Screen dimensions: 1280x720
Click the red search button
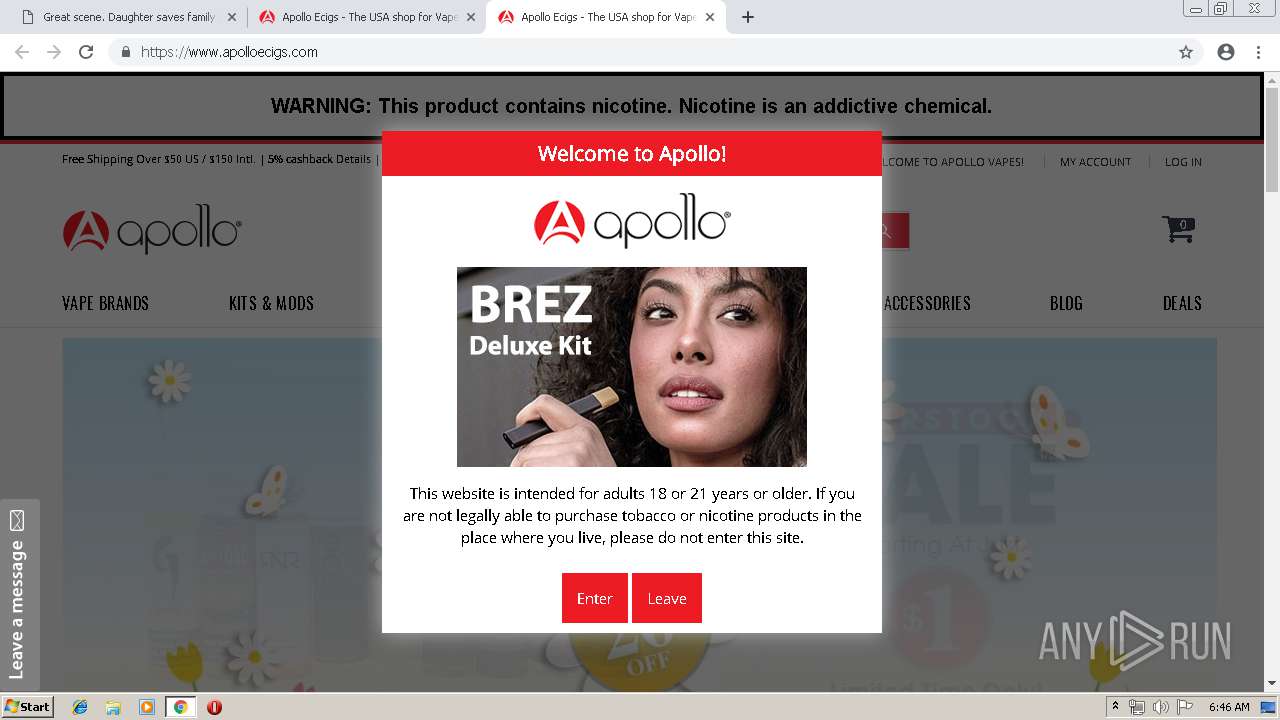tap(895, 231)
